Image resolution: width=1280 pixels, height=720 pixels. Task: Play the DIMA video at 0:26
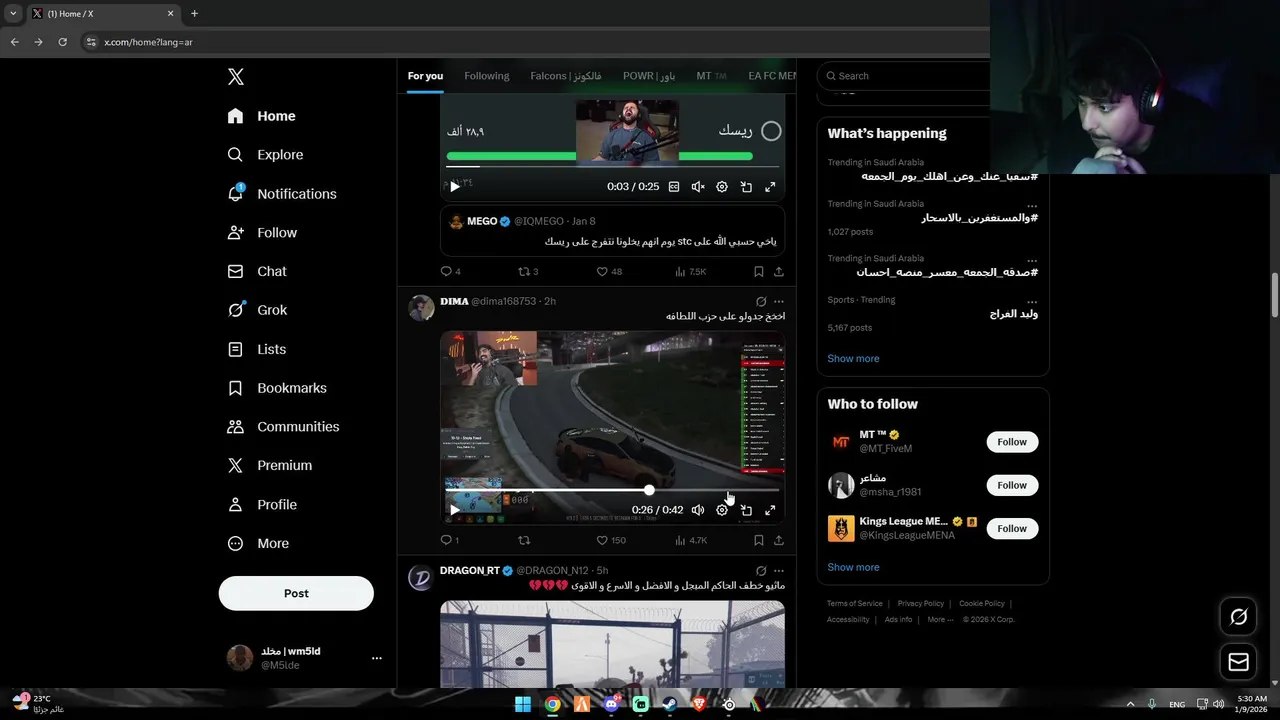455,510
